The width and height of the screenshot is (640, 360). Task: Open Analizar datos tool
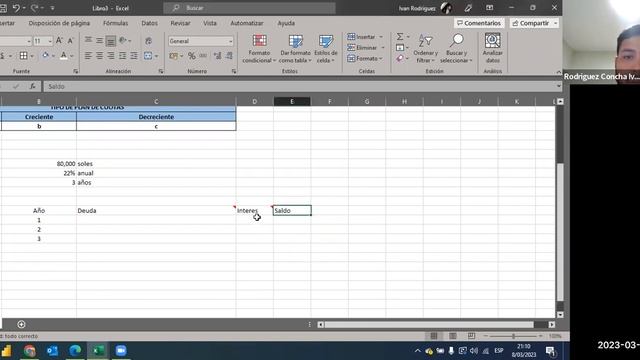pos(493,49)
